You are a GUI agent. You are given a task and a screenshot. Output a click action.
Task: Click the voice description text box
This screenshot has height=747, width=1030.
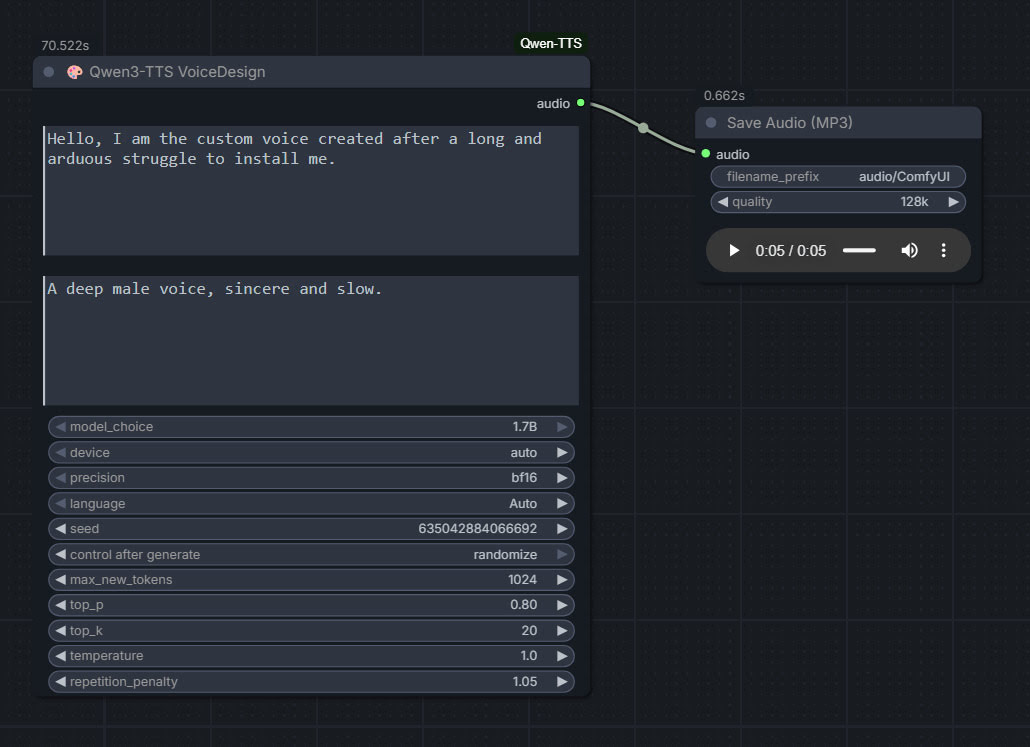311,340
